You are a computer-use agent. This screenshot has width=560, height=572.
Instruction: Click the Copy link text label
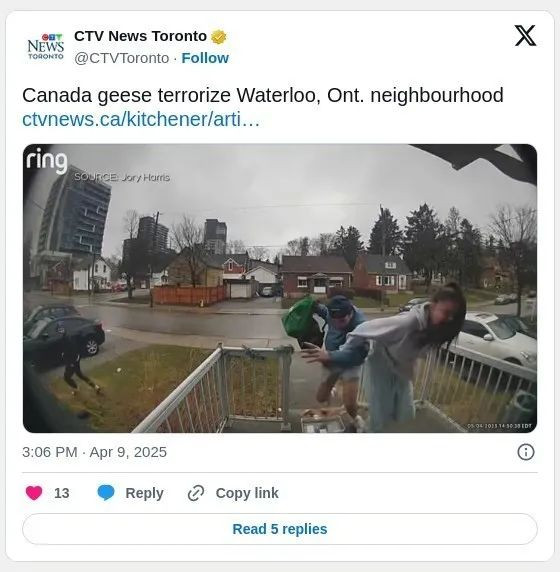247,493
